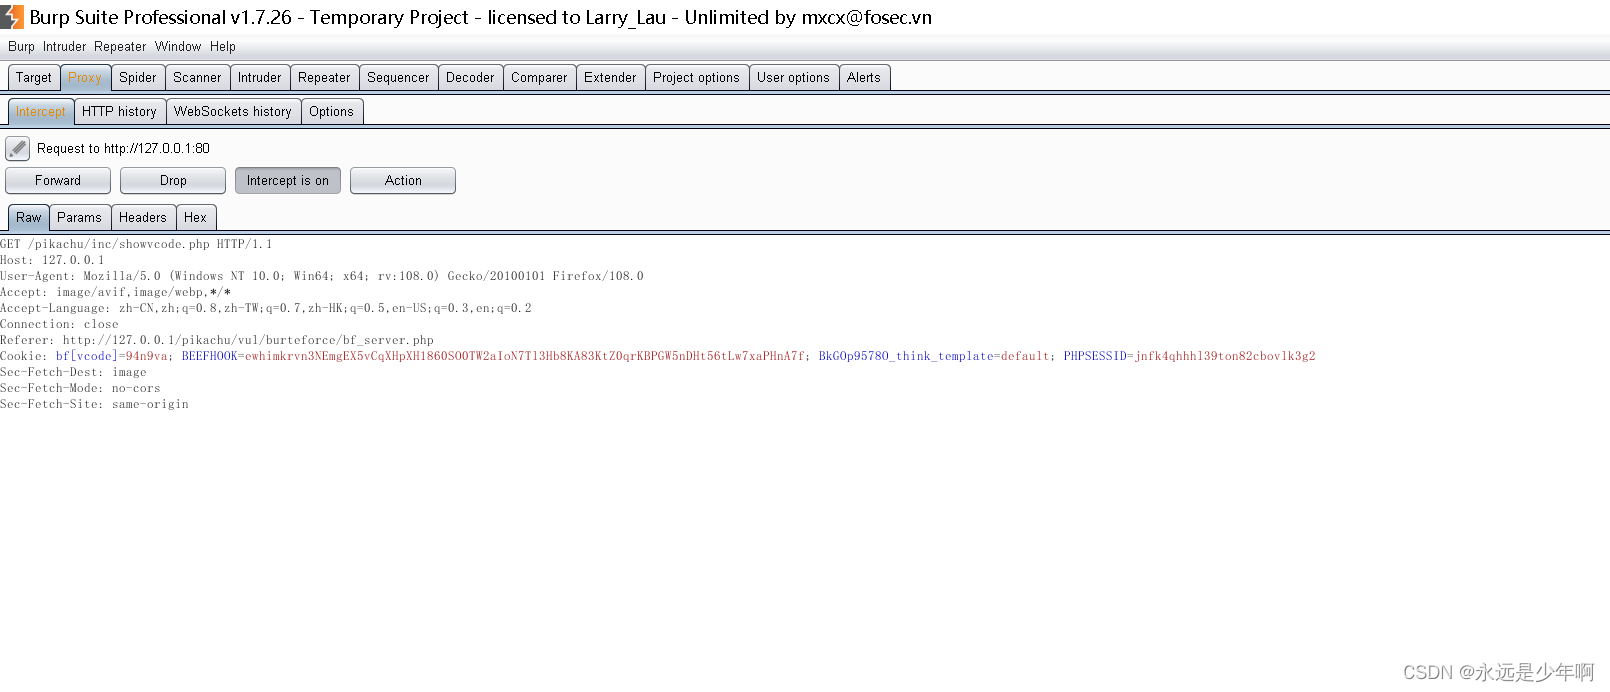Switch to the Target tab
1610x692 pixels.
coord(34,78)
